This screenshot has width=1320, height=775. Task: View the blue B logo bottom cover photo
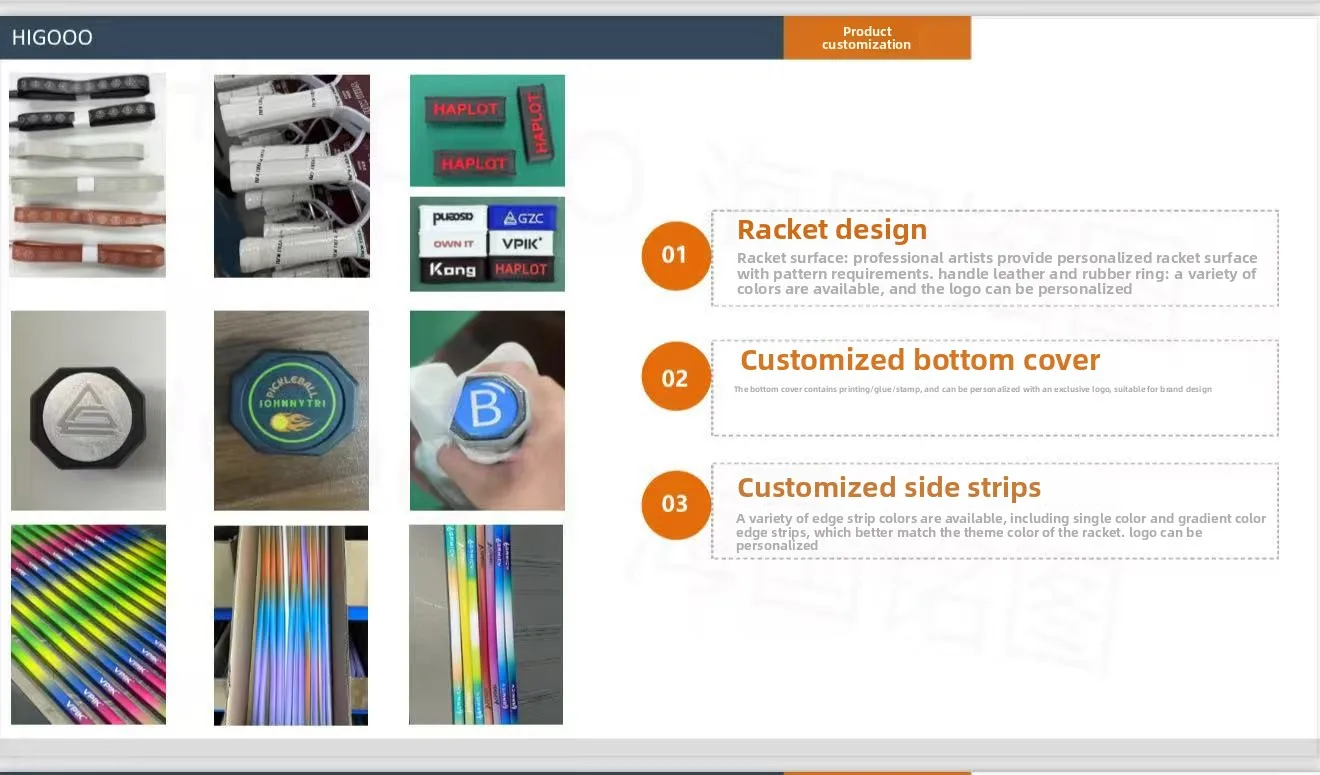(x=487, y=410)
